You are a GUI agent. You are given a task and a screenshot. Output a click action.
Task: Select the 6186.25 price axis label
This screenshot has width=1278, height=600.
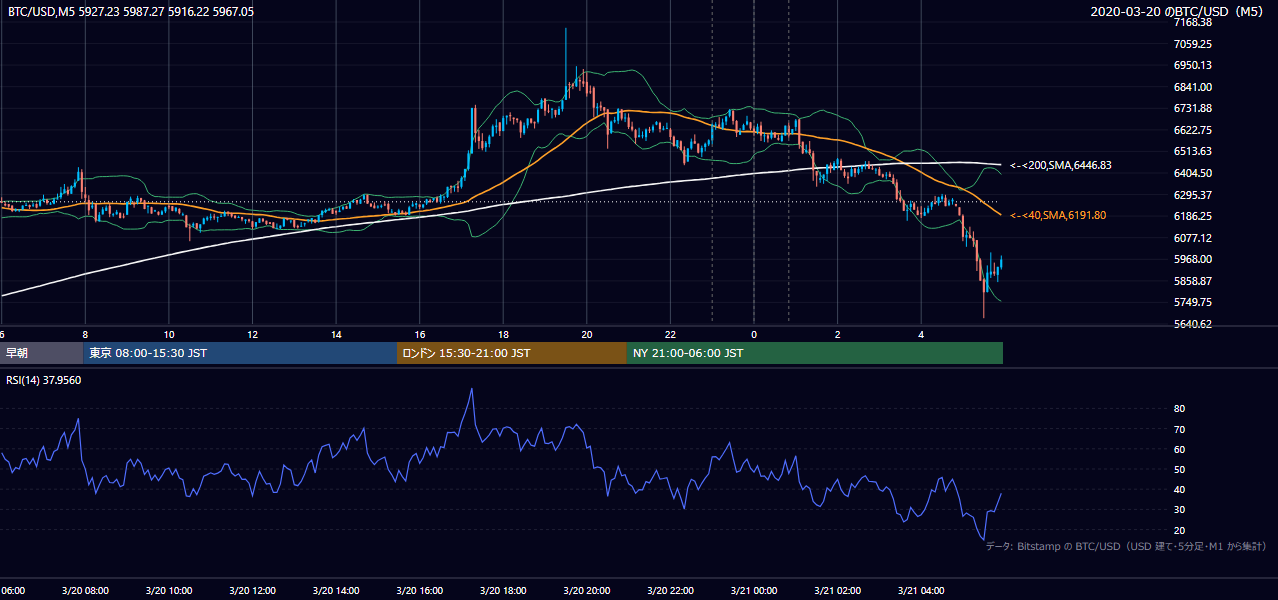click(x=1193, y=216)
